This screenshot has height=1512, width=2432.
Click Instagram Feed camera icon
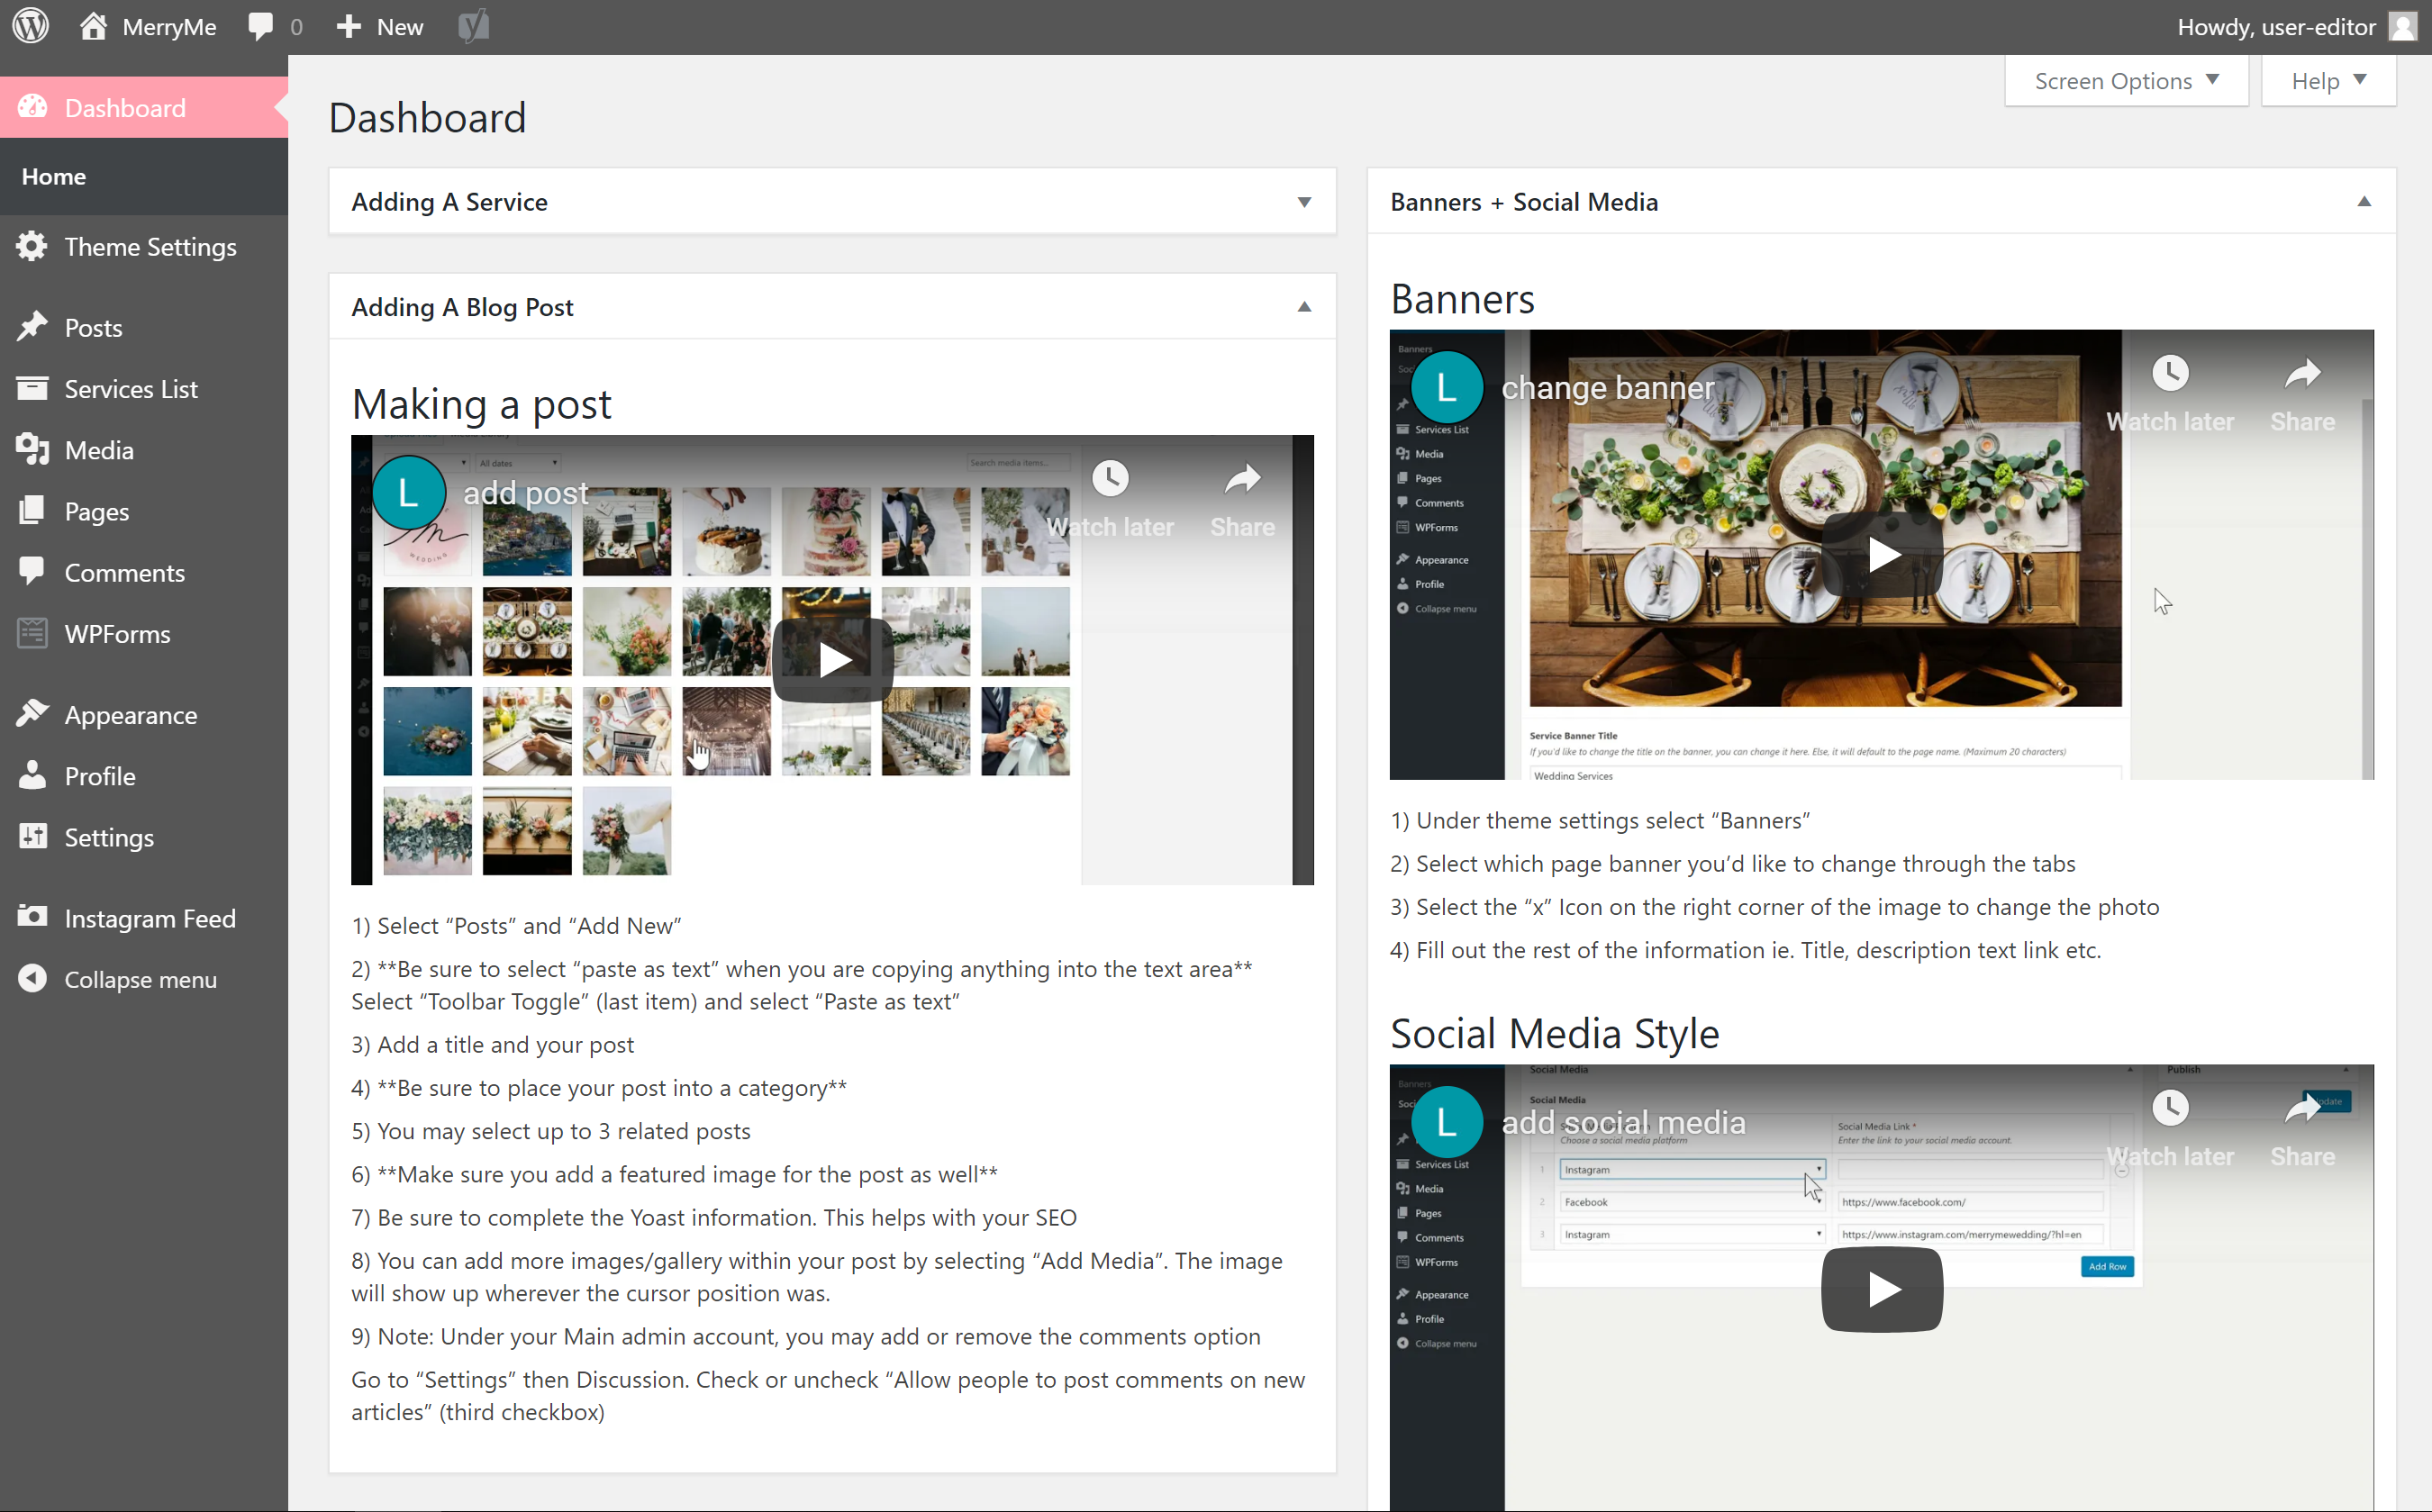coord(32,917)
